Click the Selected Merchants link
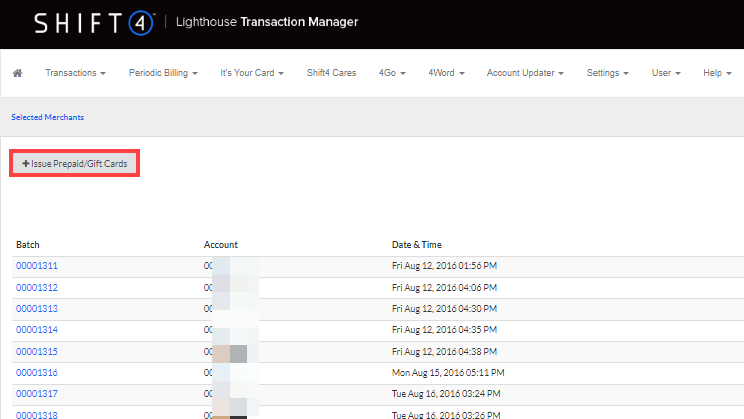 [47, 117]
